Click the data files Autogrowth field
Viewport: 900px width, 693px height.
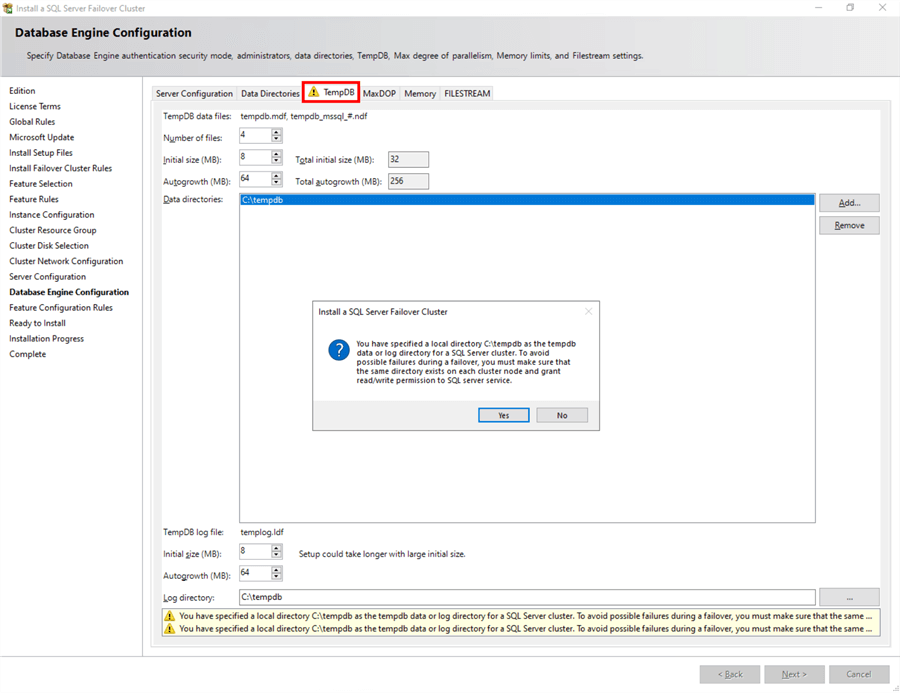(255, 179)
